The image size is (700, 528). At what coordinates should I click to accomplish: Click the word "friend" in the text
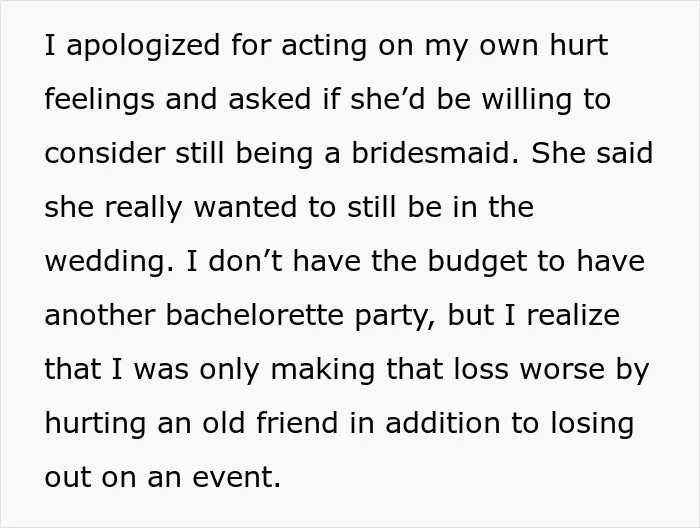297,423
